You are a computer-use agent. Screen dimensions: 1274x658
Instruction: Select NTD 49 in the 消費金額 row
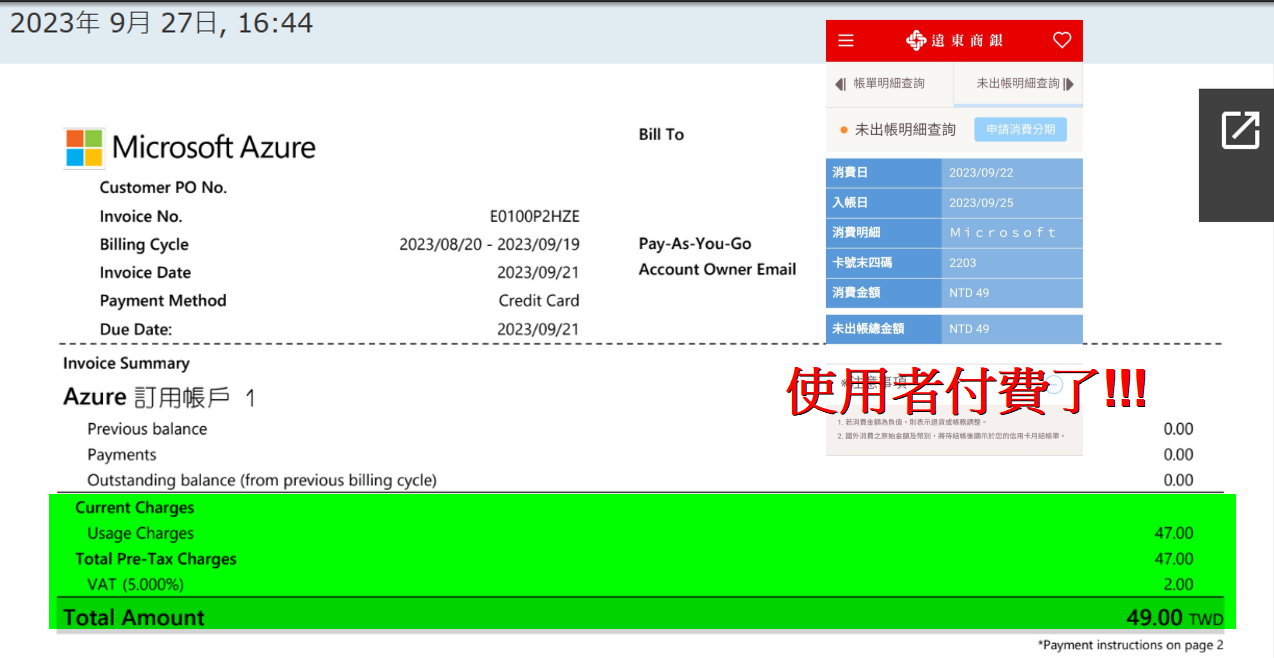tap(969, 293)
